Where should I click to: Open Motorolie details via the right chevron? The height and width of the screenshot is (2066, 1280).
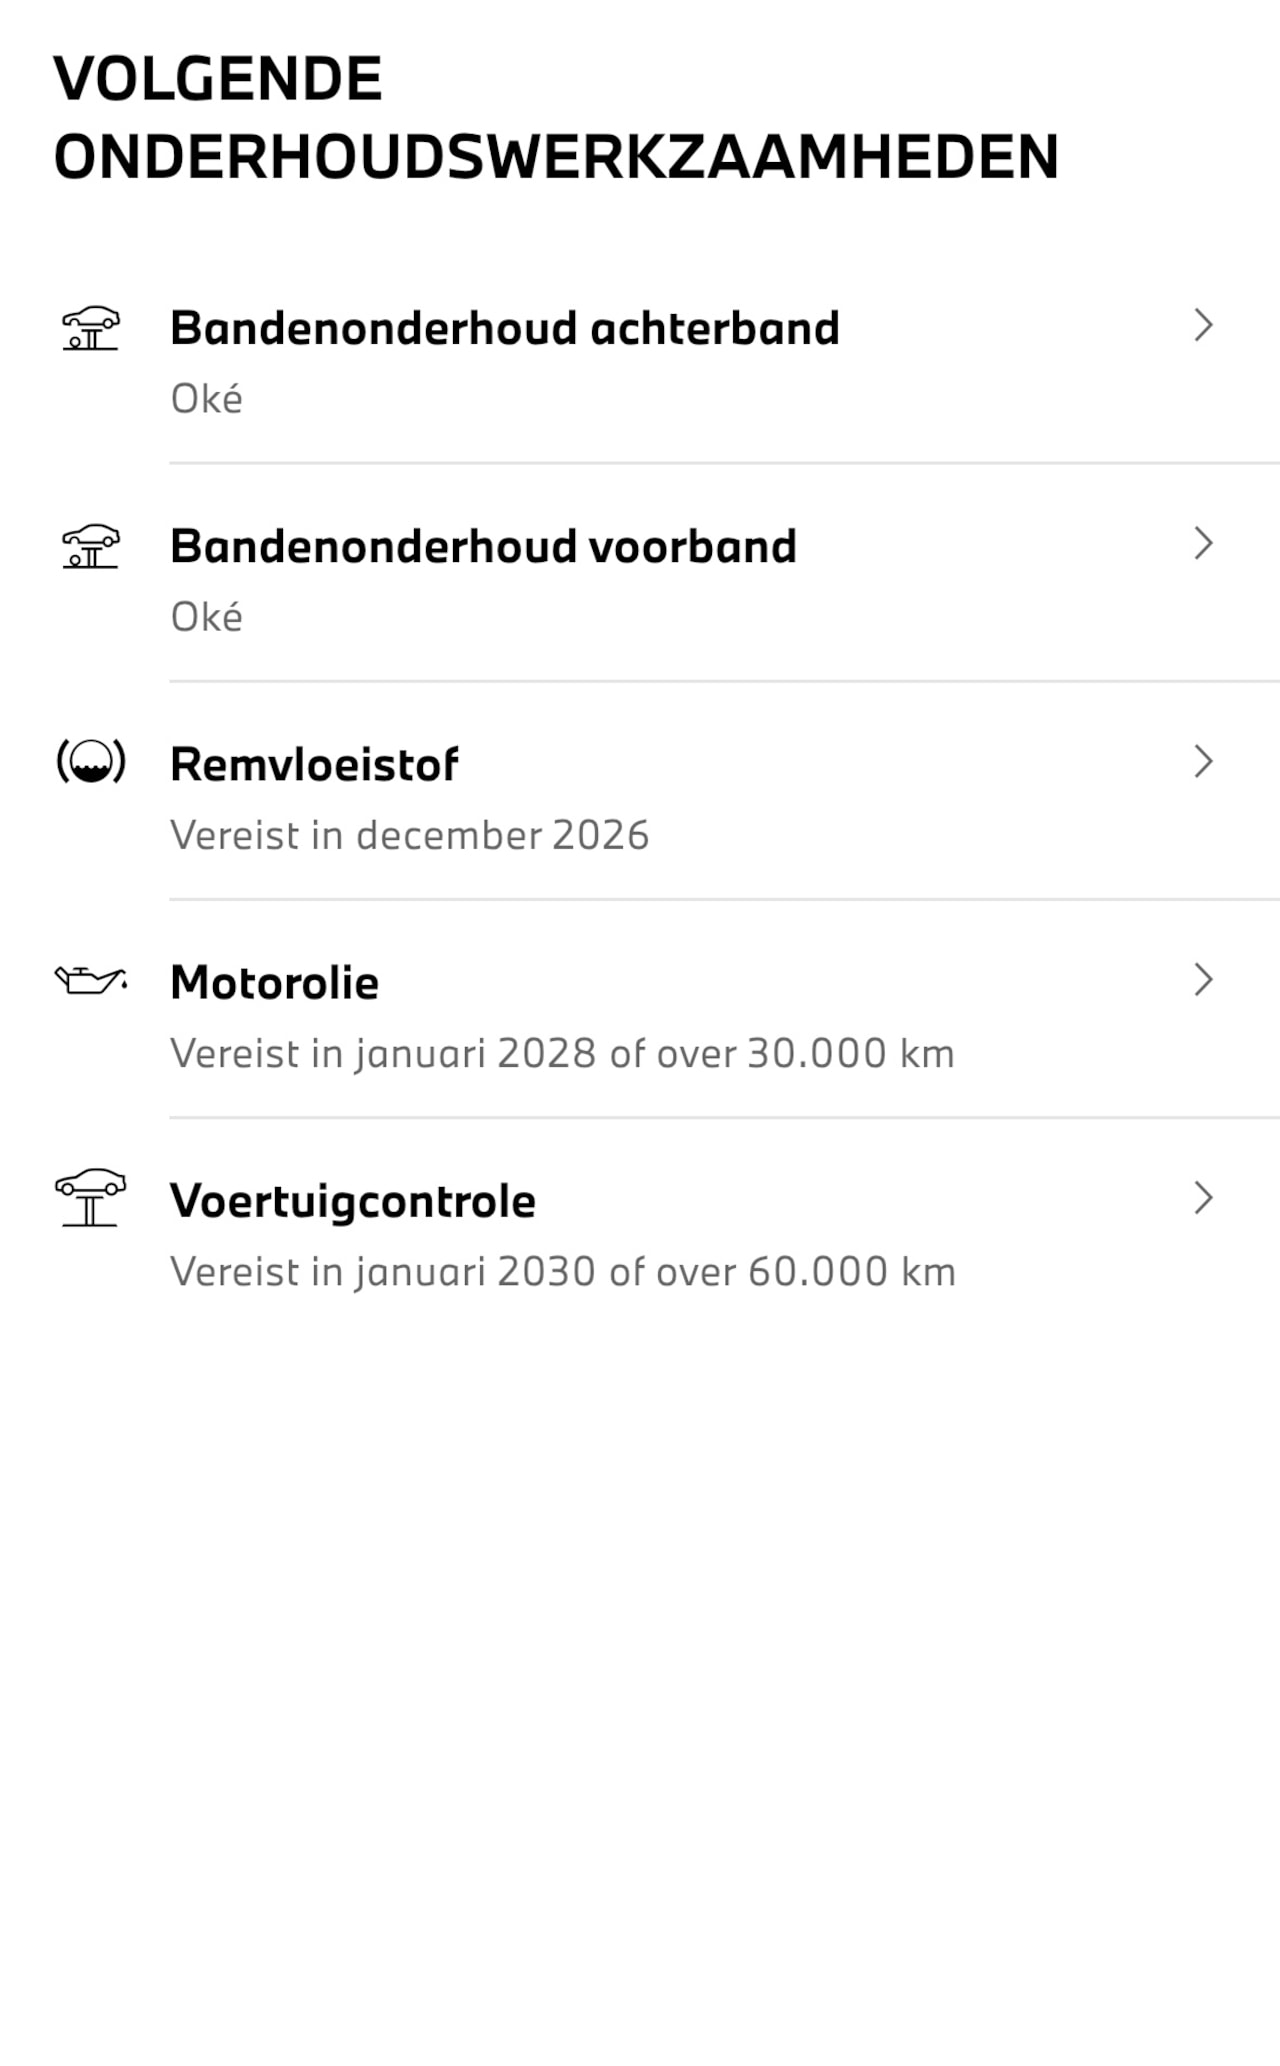pos(1203,979)
